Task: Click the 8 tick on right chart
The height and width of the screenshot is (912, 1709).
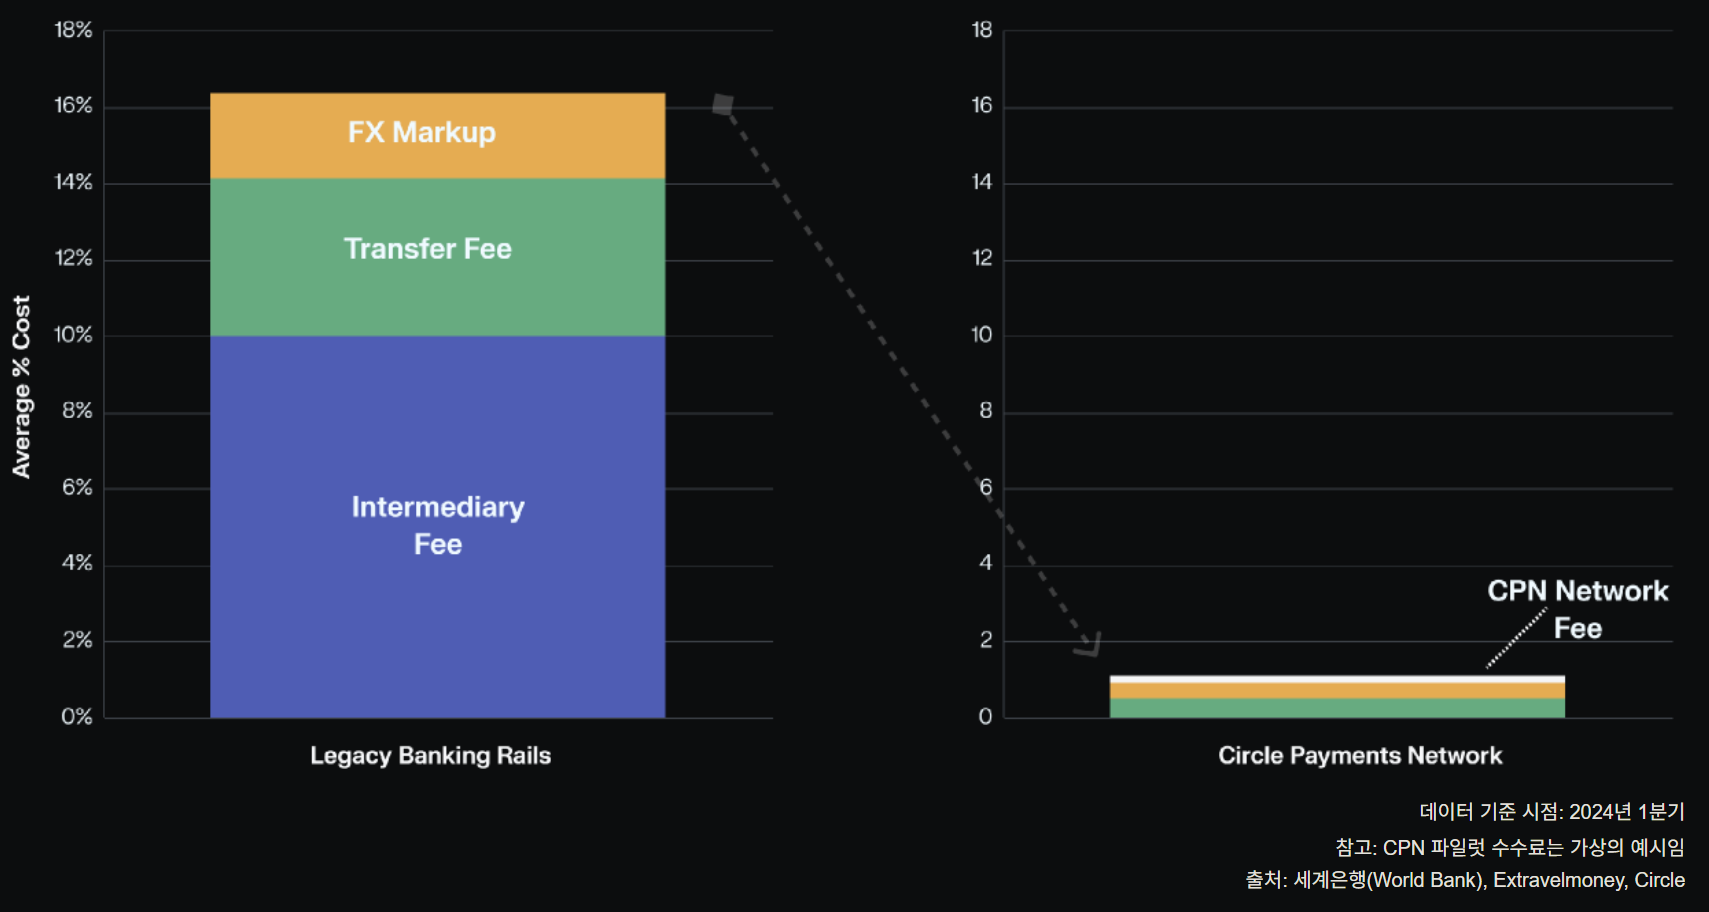Action: [986, 410]
